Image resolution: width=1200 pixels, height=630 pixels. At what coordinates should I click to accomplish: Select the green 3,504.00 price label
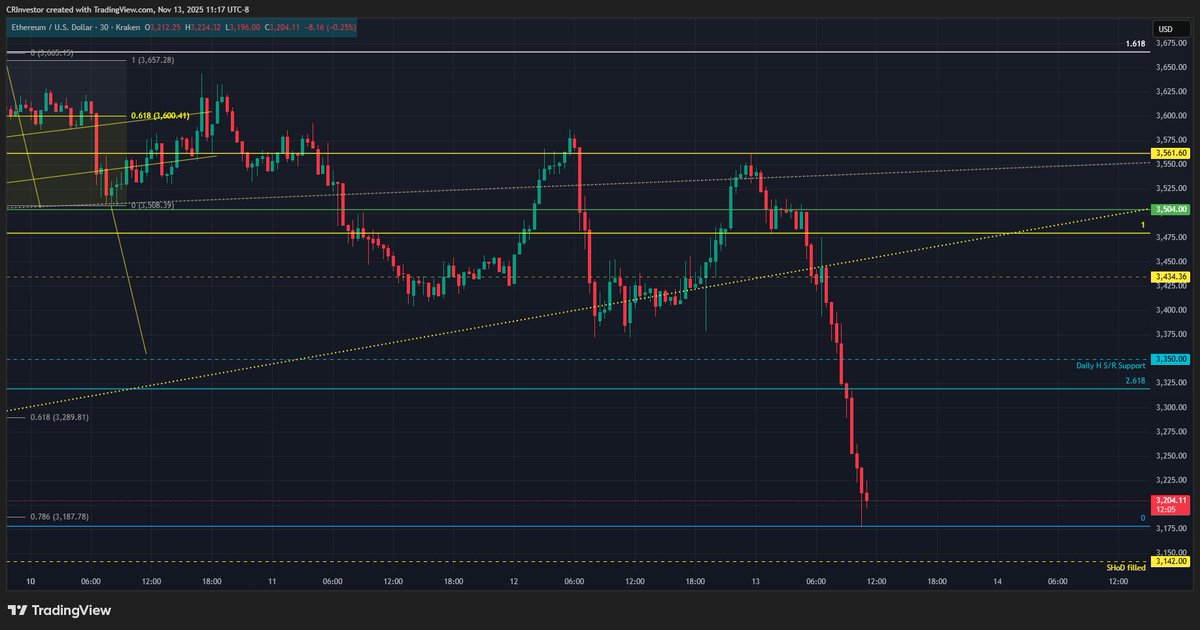(x=1170, y=210)
